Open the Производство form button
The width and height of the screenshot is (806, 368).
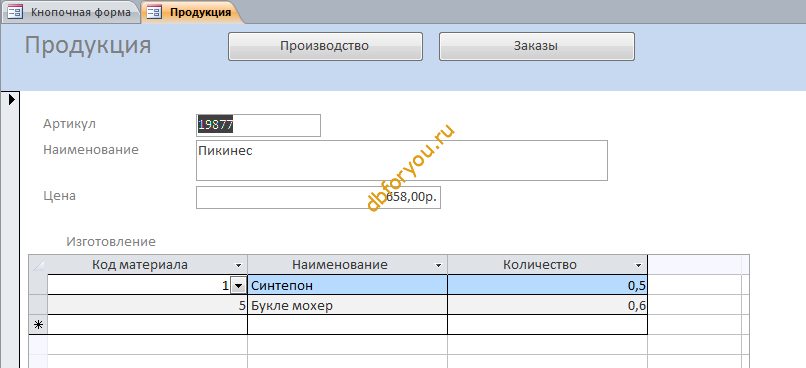click(x=325, y=46)
